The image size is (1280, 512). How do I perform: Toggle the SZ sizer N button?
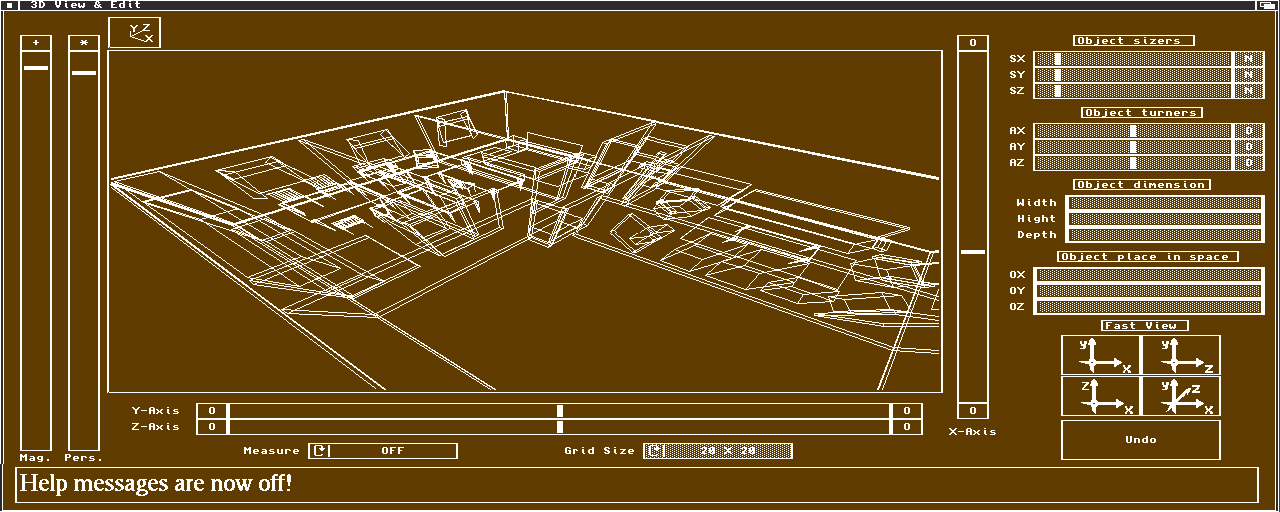[1248, 91]
